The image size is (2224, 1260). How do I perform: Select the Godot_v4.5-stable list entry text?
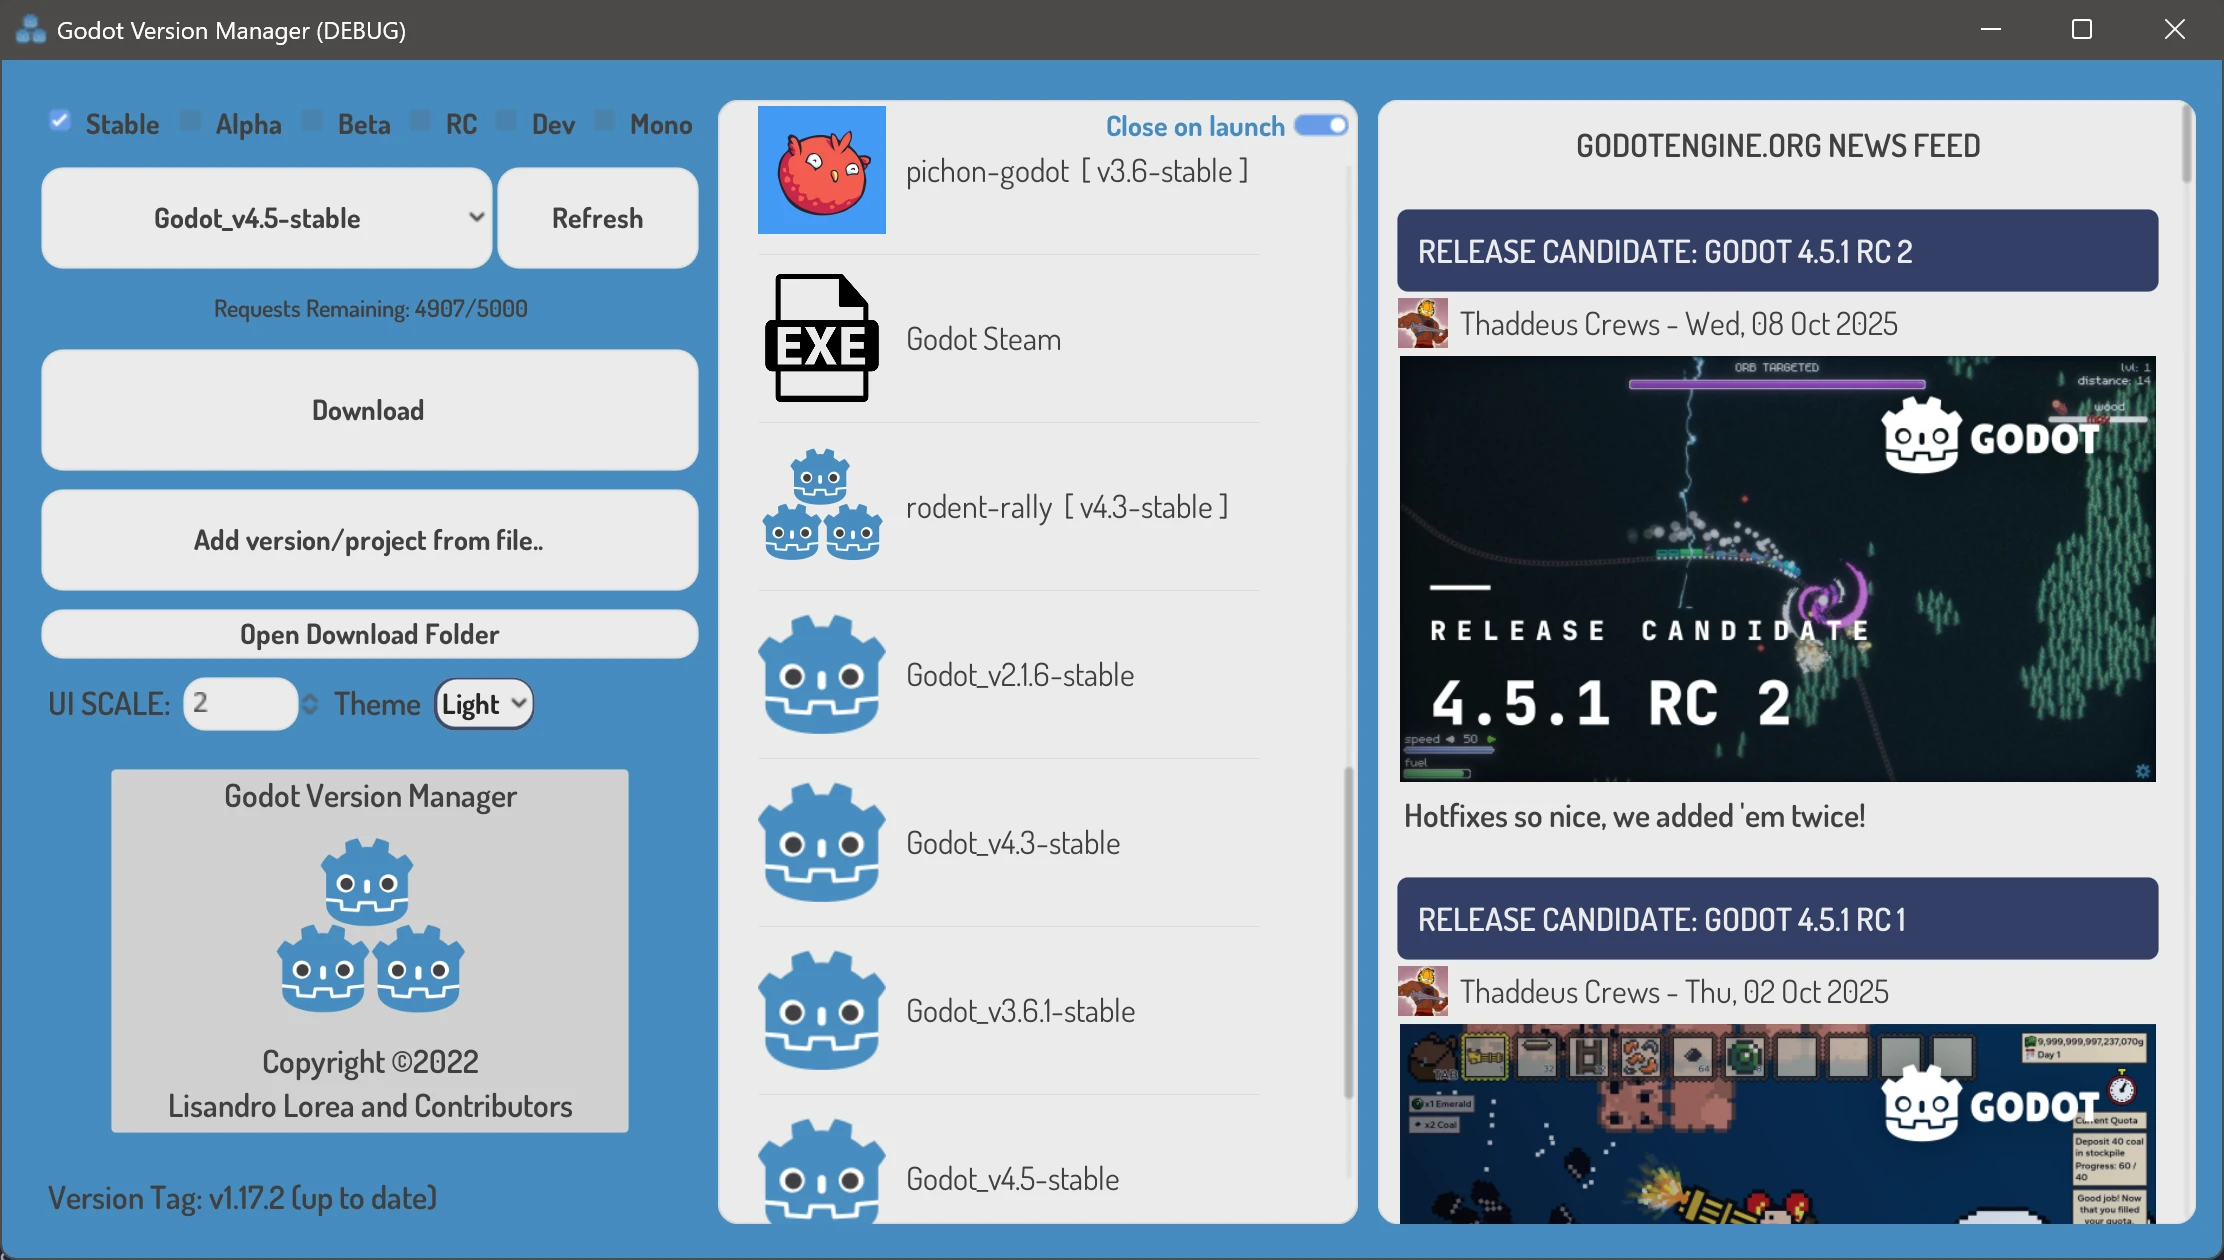[x=1012, y=1179]
